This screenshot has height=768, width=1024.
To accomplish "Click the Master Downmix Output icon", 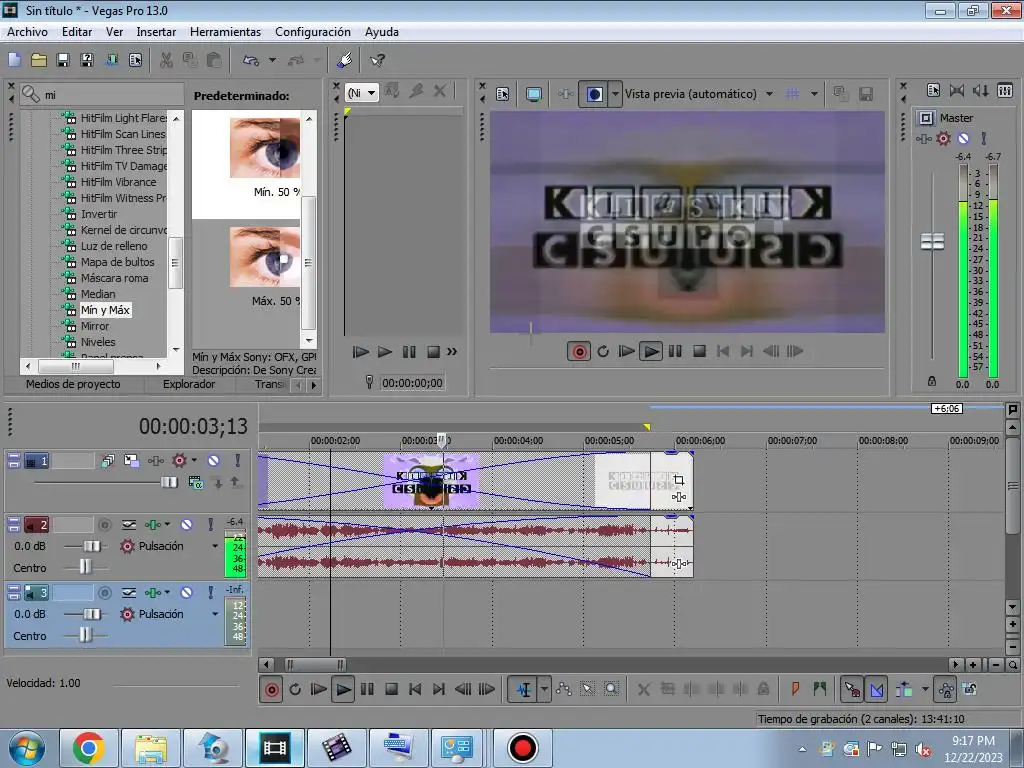I will 957,90.
